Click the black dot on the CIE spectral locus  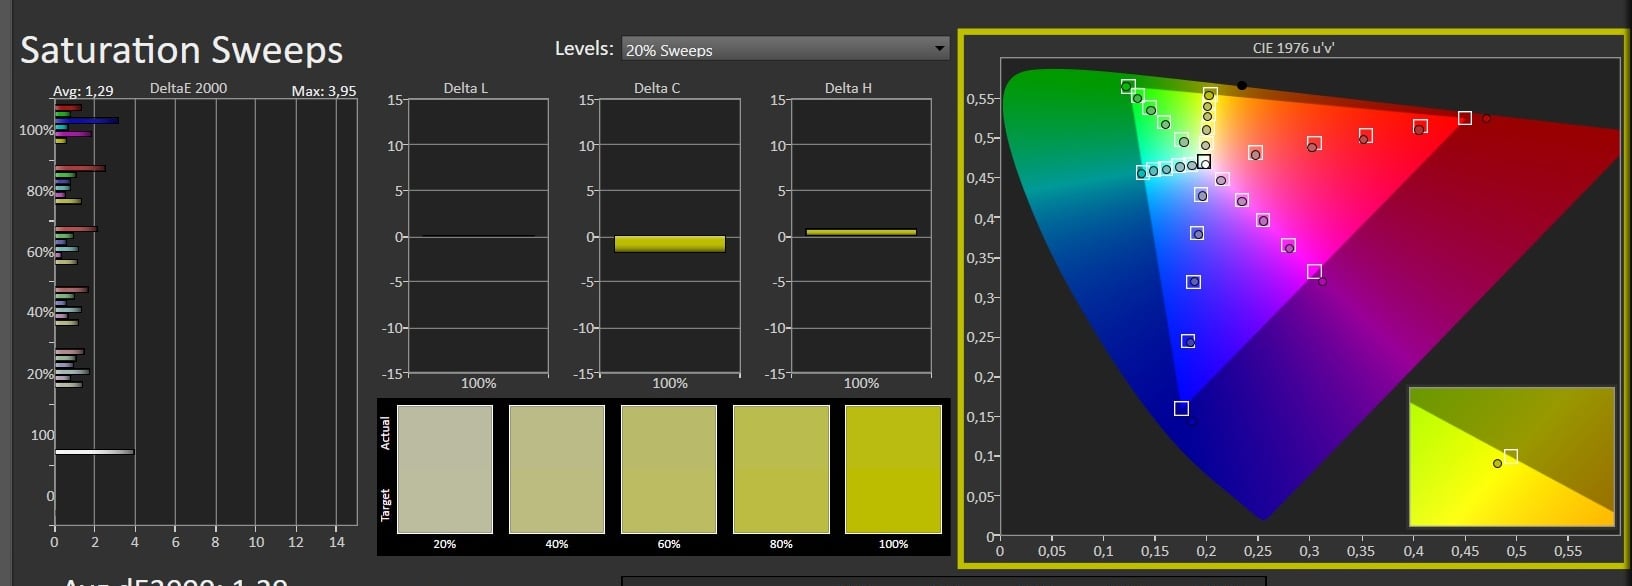[1242, 86]
